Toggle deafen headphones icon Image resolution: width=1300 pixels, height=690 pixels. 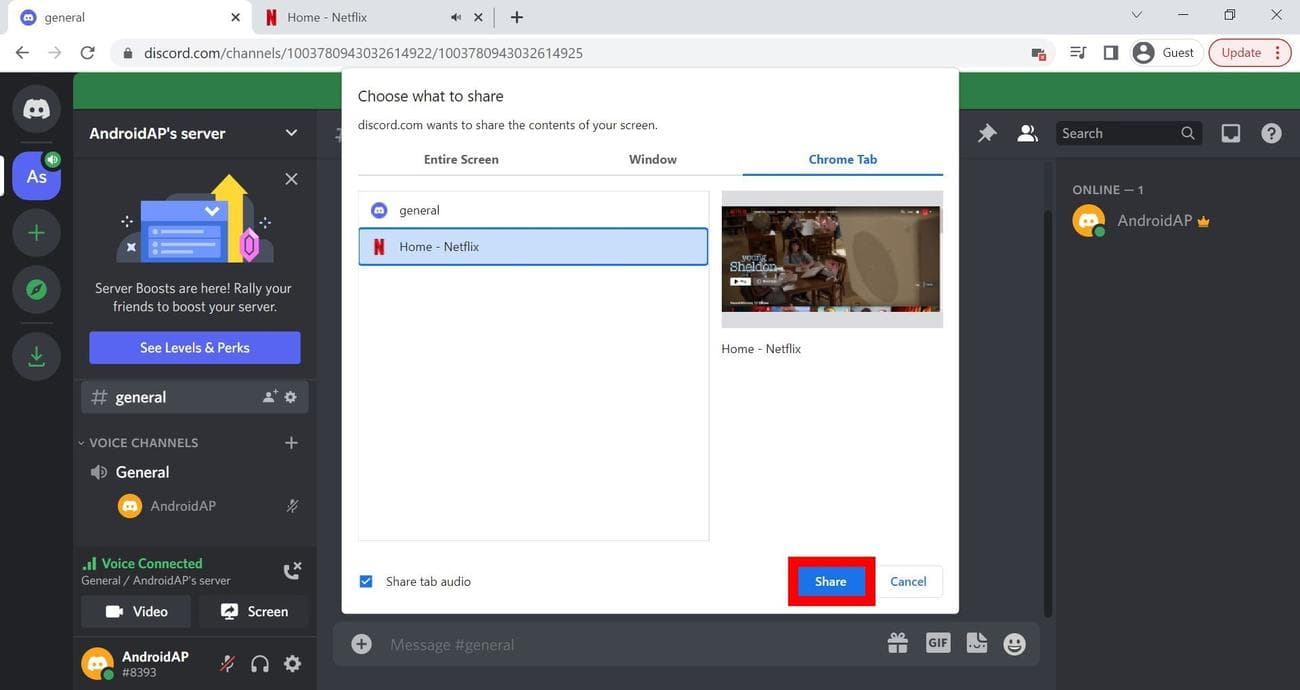[x=260, y=663]
